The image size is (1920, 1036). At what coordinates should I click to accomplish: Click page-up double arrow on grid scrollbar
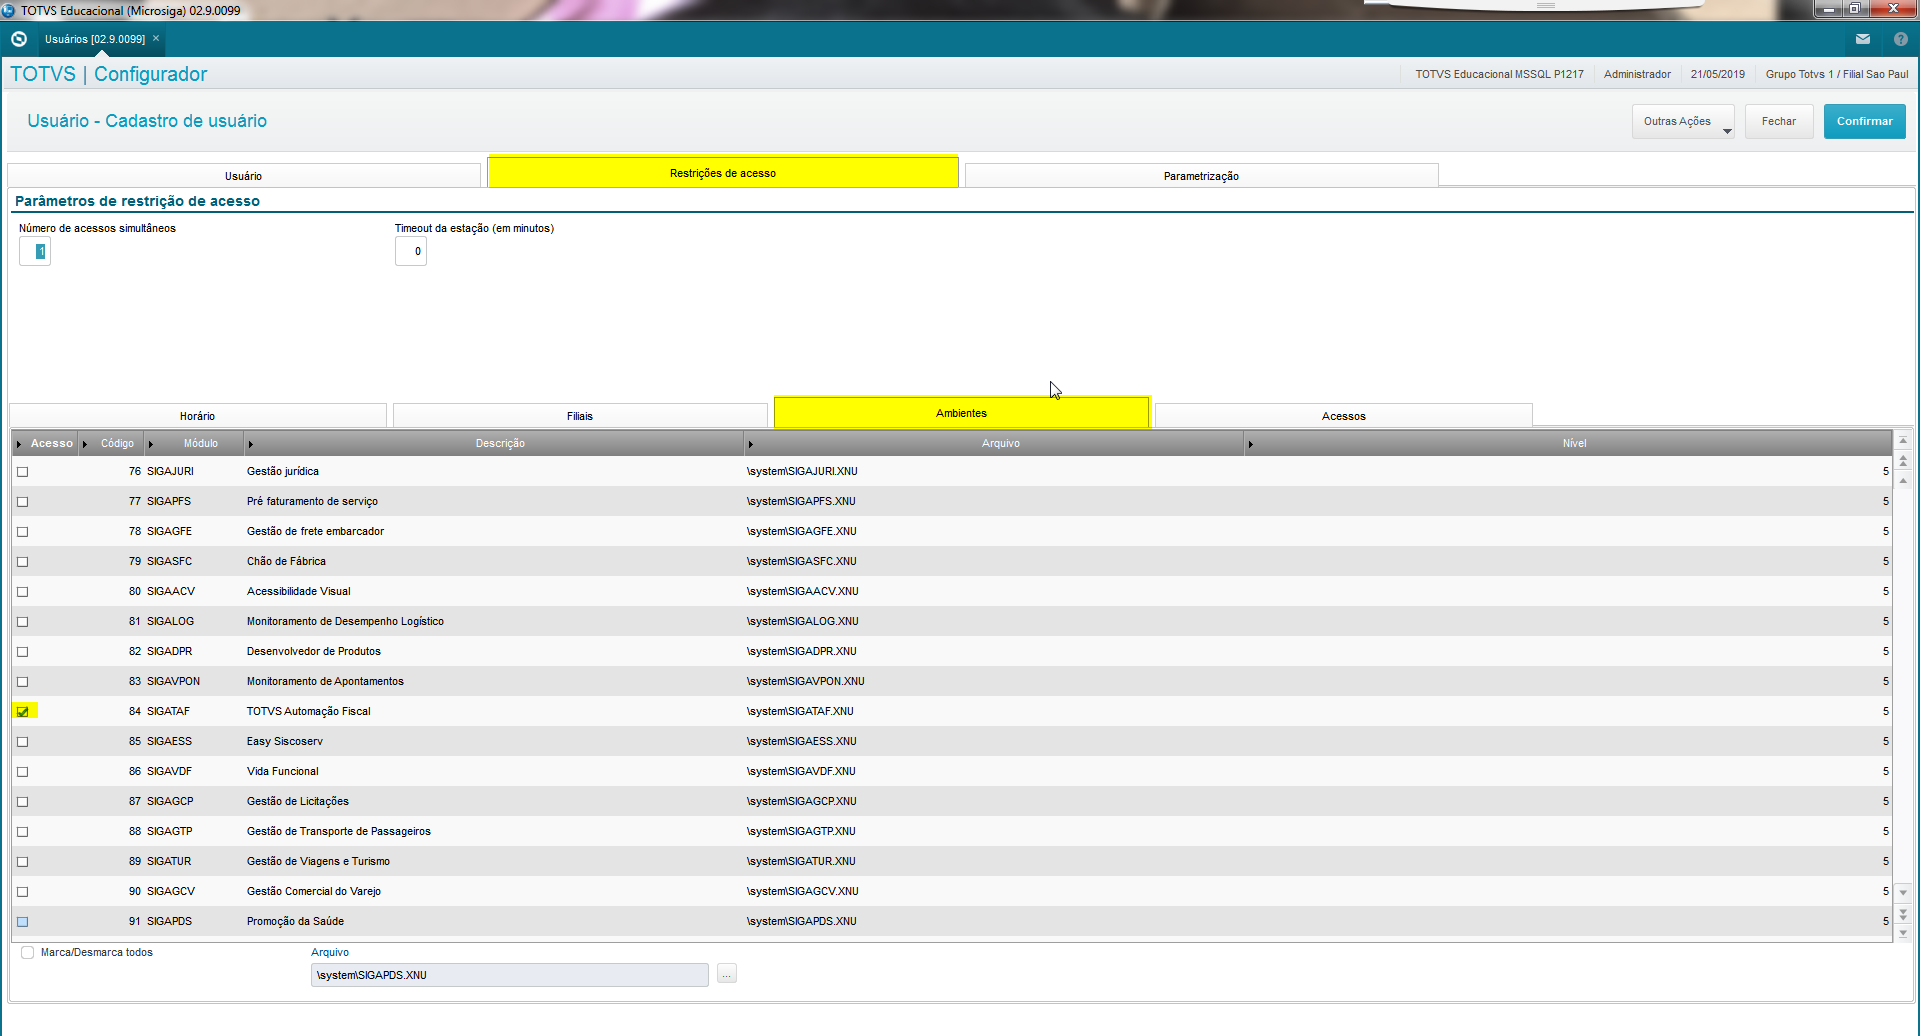1903,461
